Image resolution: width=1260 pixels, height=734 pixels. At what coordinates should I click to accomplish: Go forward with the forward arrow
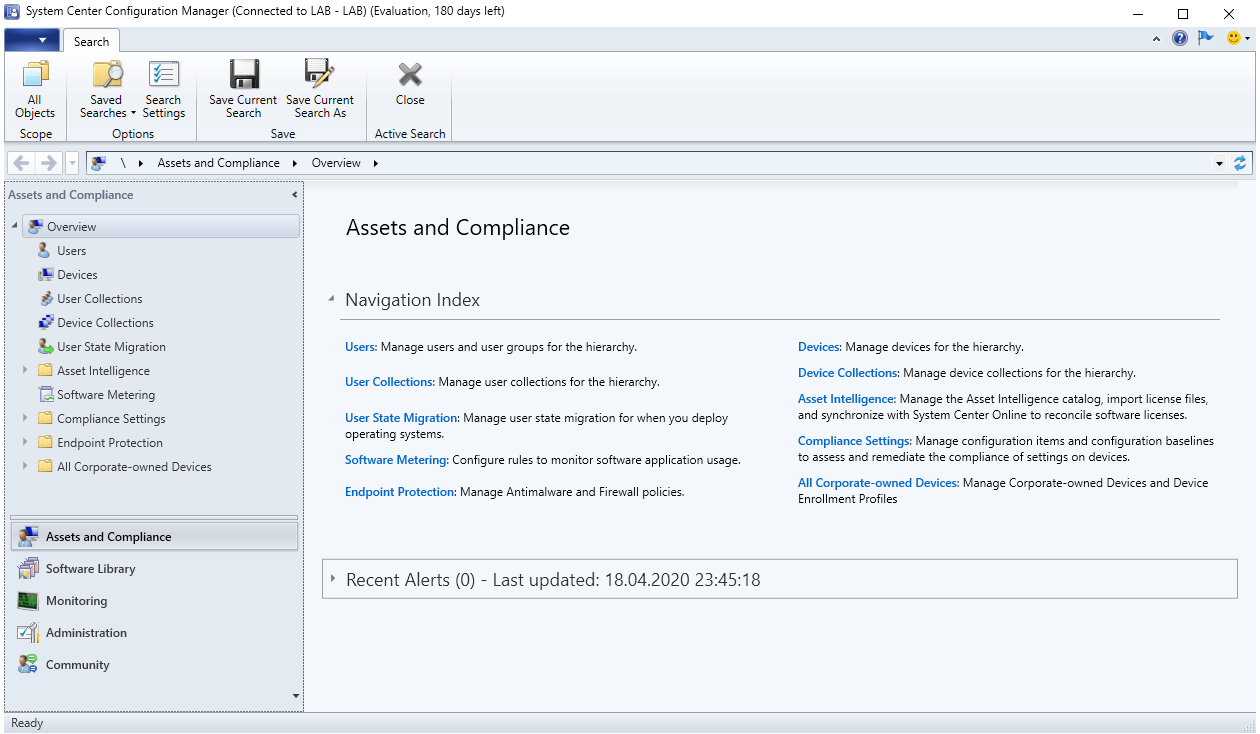coord(48,163)
